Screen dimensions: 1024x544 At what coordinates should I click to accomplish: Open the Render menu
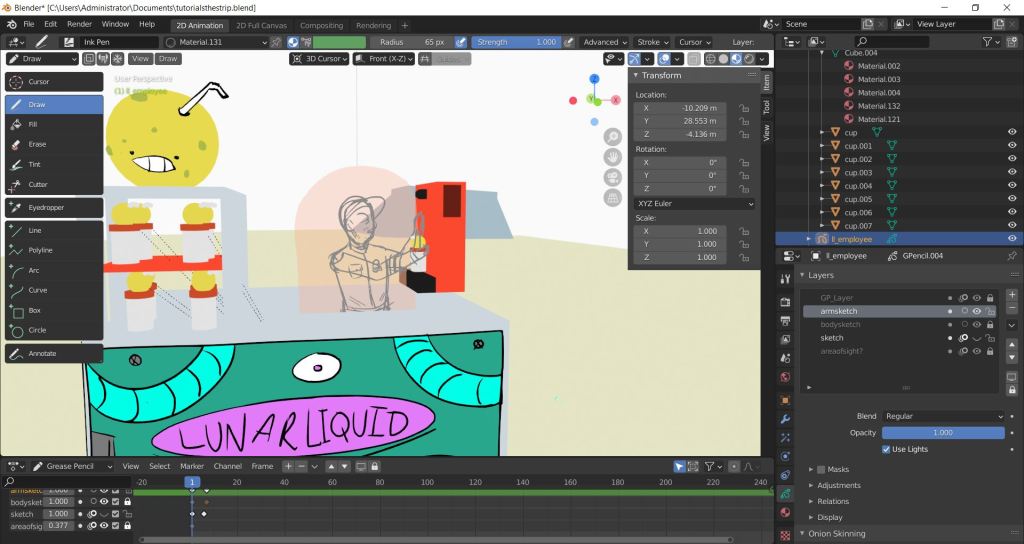coord(79,23)
